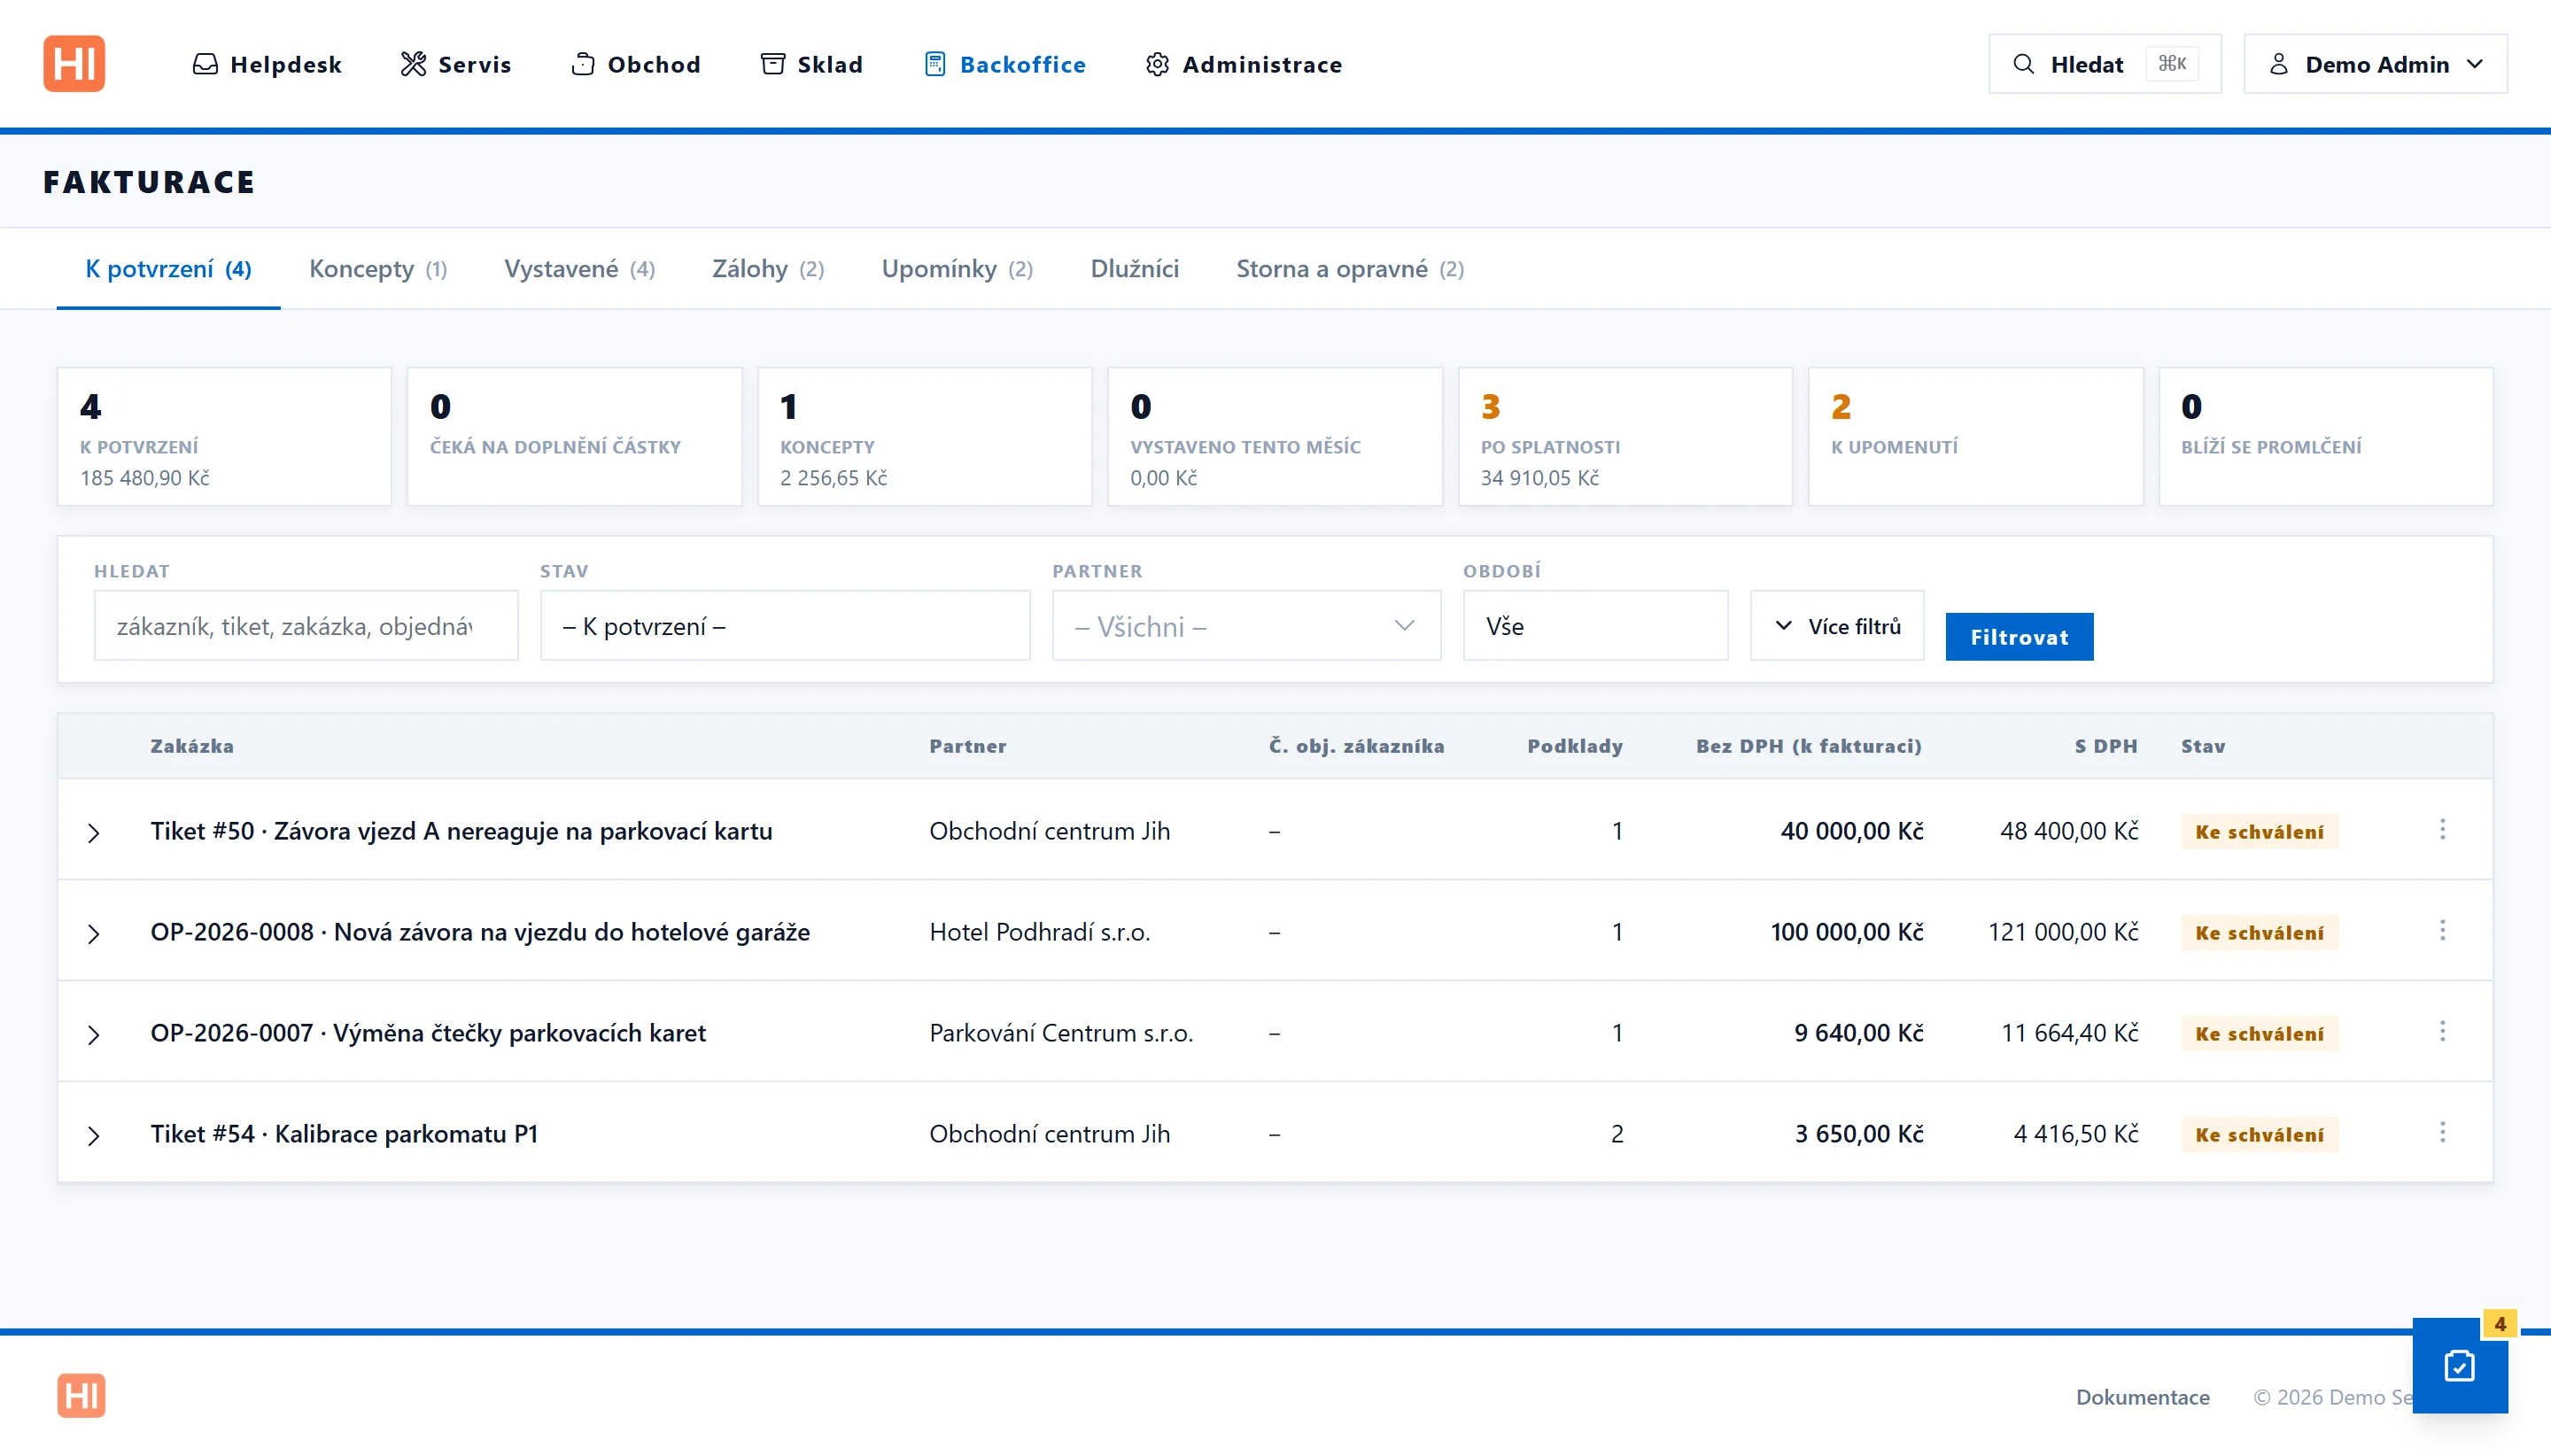Click the K potvrzení summary card
This screenshot has width=2551, height=1456.
tap(224, 436)
